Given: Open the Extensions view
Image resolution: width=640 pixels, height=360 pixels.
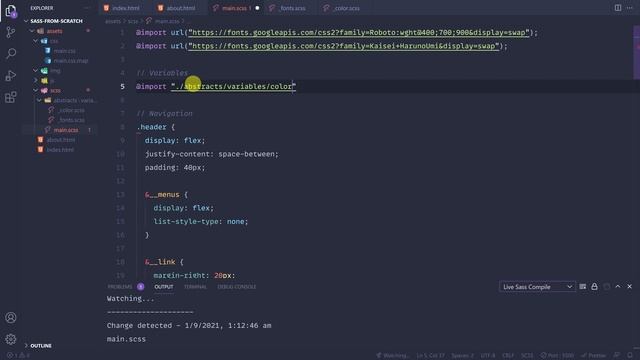Looking at the screenshot, I should 11,97.
